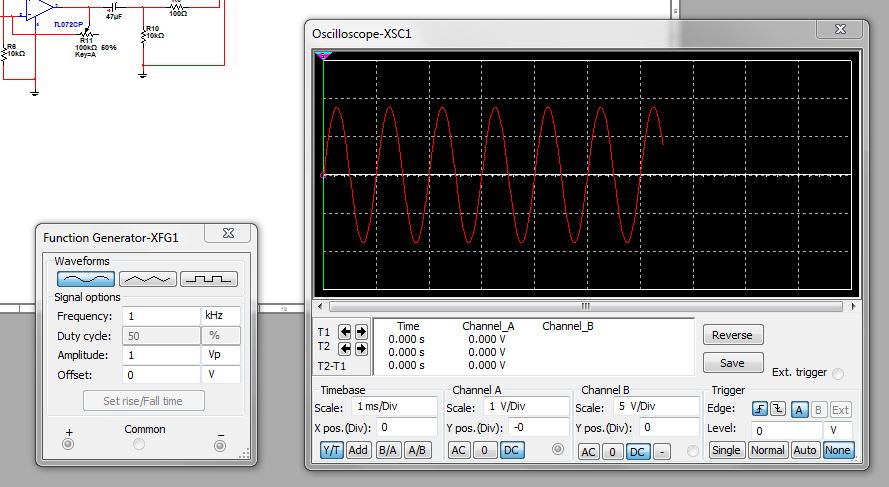This screenshot has height=487, width=889.
Task: Set Channel A coupling to DC
Action: click(511, 450)
